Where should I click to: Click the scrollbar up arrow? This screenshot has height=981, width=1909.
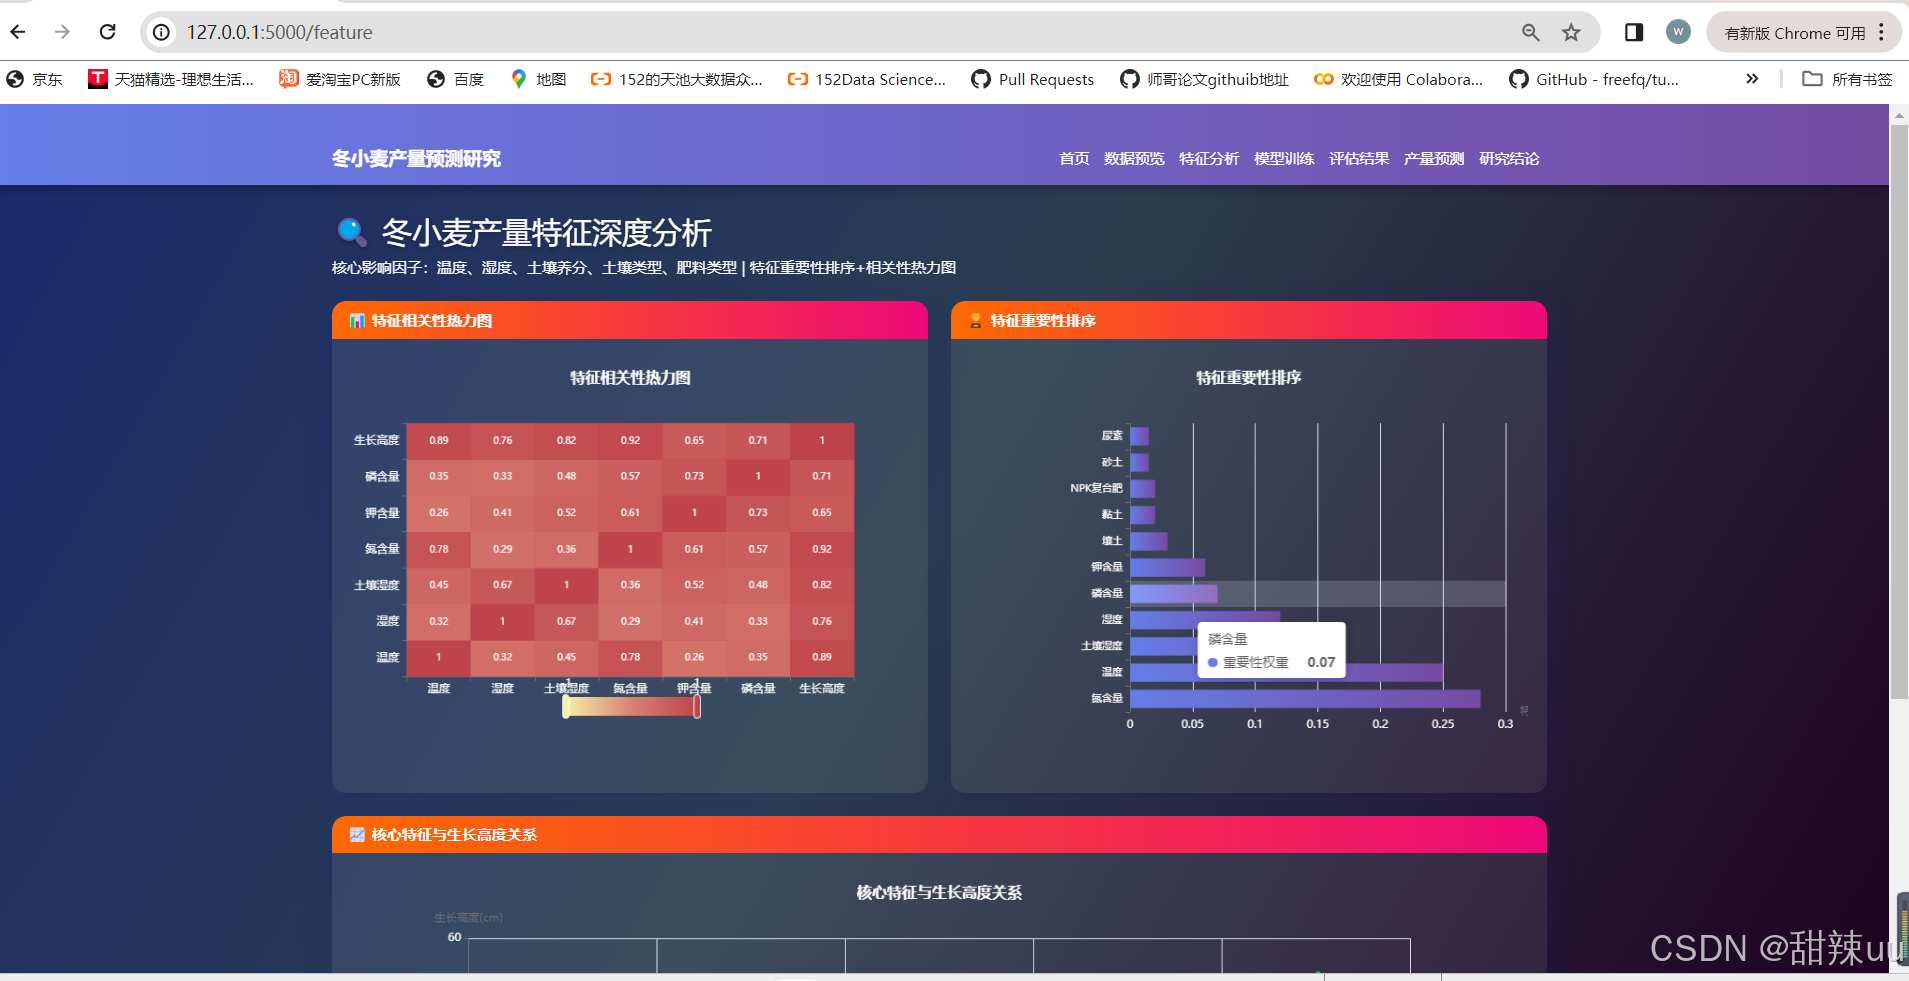click(1899, 114)
